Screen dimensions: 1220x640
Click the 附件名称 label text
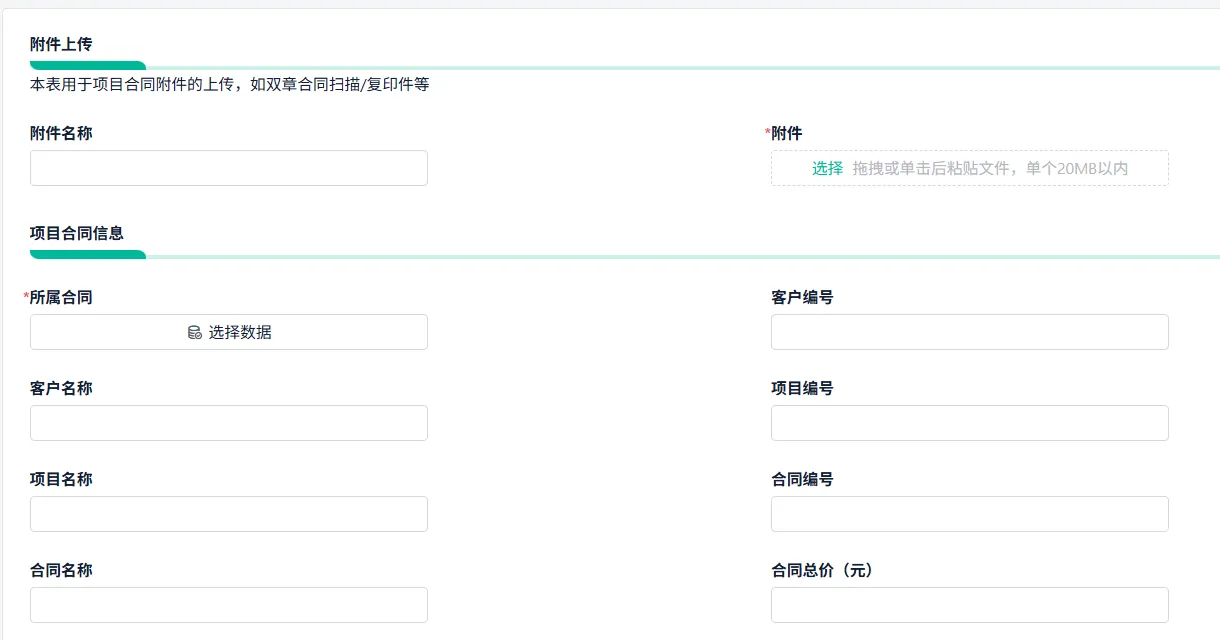click(61, 133)
